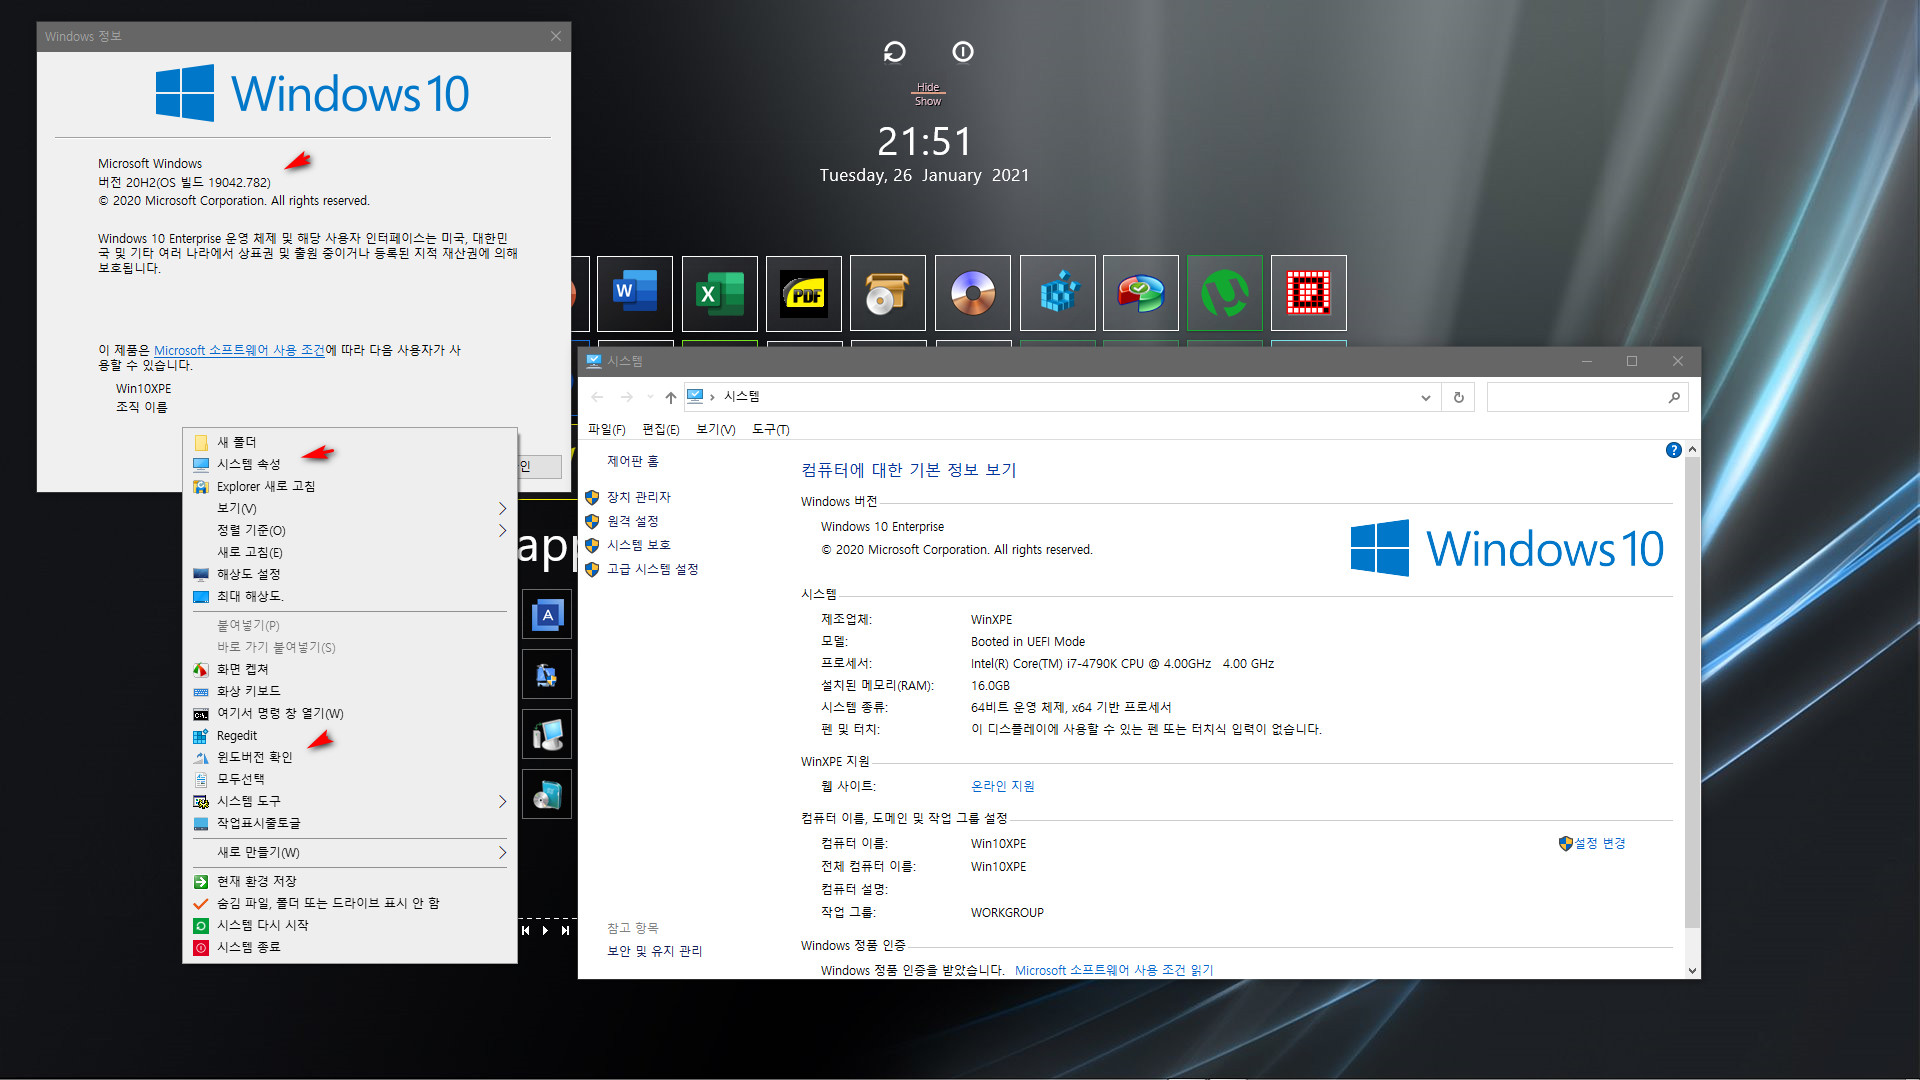Click the 온라인 지원 website link
This screenshot has height=1080, width=1920.
1002,786
